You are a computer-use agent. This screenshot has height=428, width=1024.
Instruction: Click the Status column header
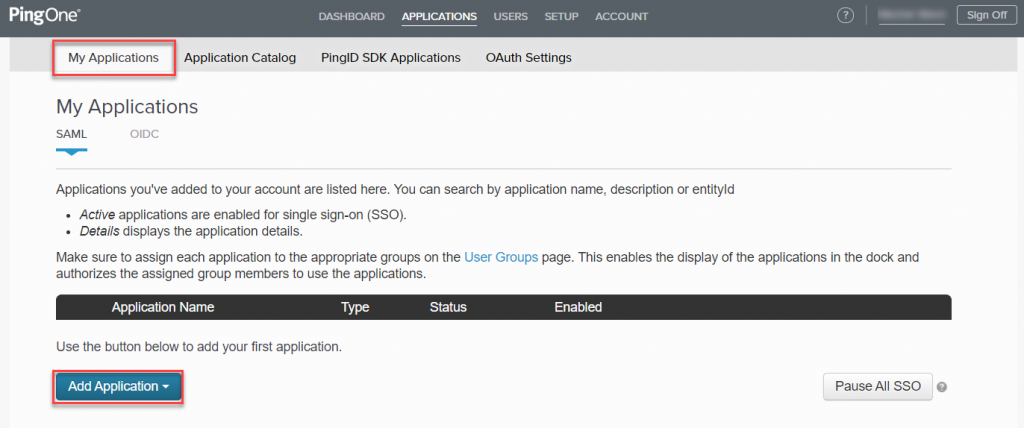(448, 307)
